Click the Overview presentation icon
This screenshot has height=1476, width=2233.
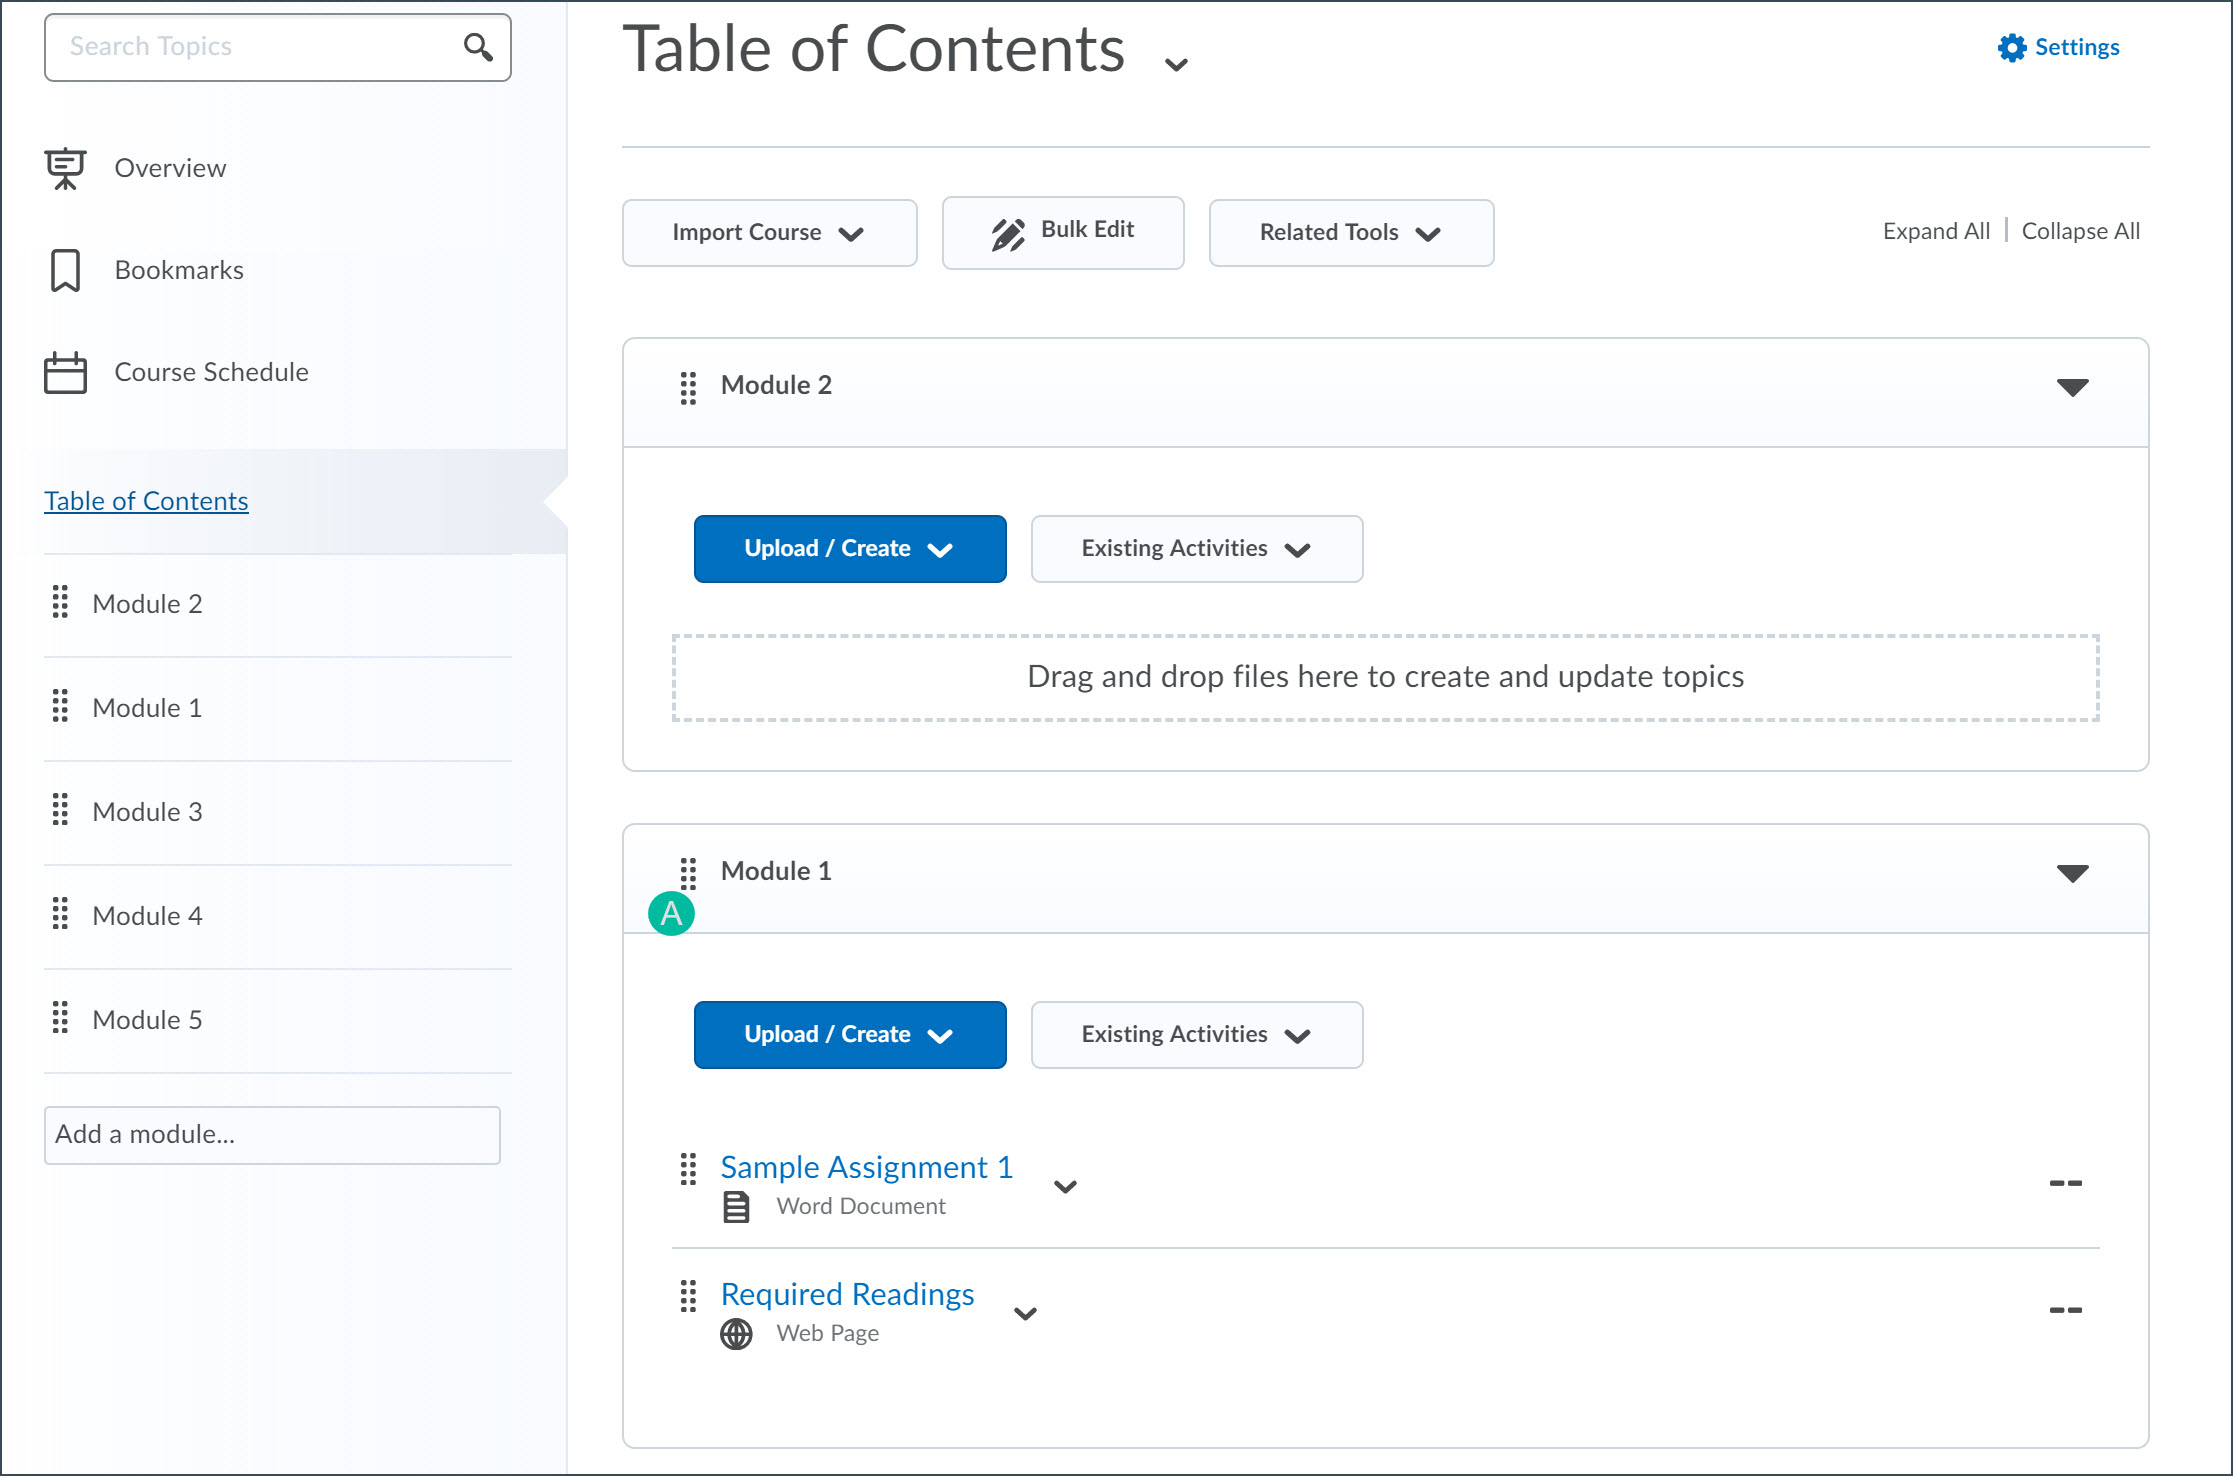click(65, 168)
